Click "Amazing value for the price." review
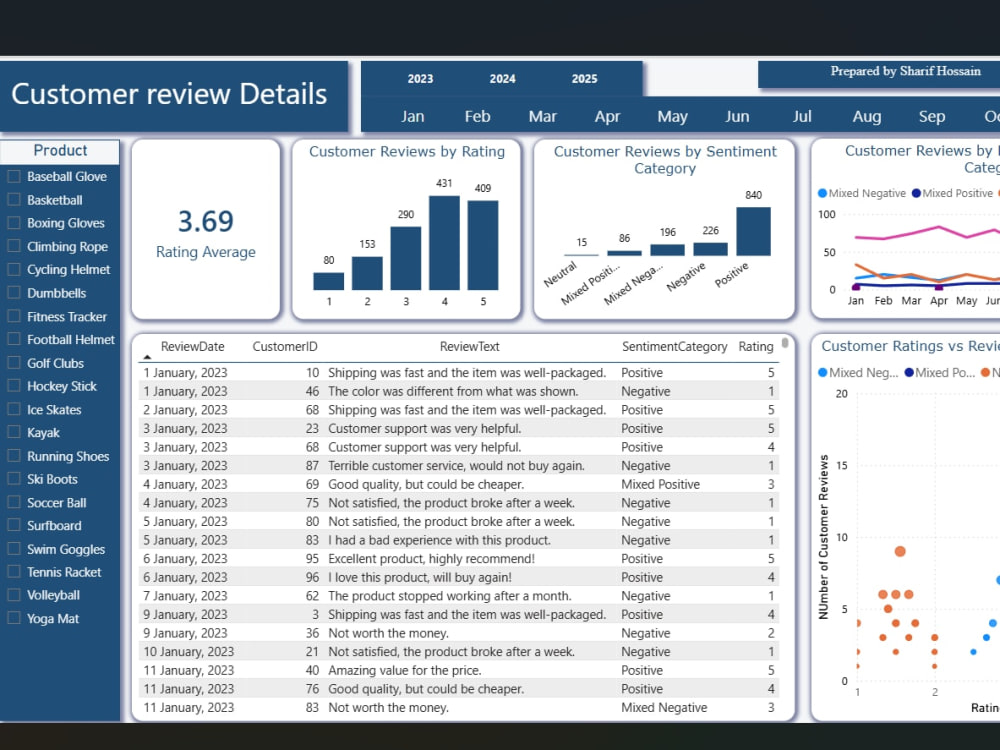The width and height of the screenshot is (1000, 750). pyautogui.click(x=405, y=670)
